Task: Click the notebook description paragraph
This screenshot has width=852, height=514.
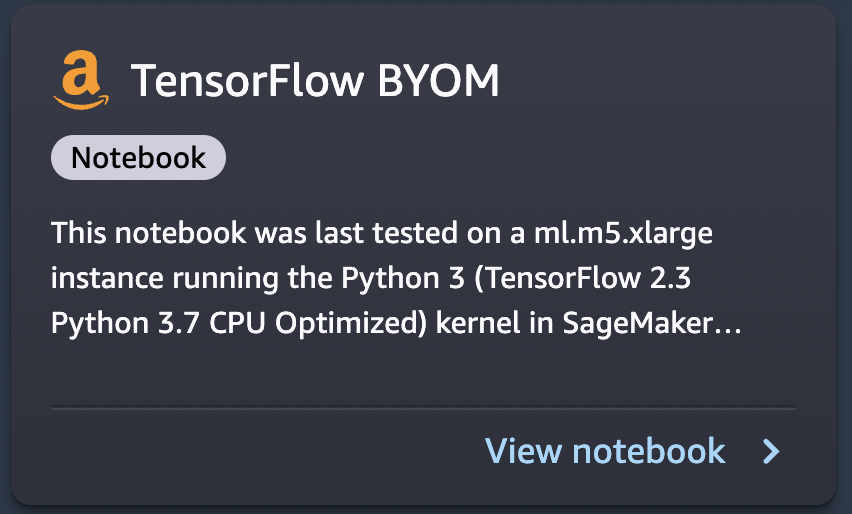Action: (x=395, y=279)
